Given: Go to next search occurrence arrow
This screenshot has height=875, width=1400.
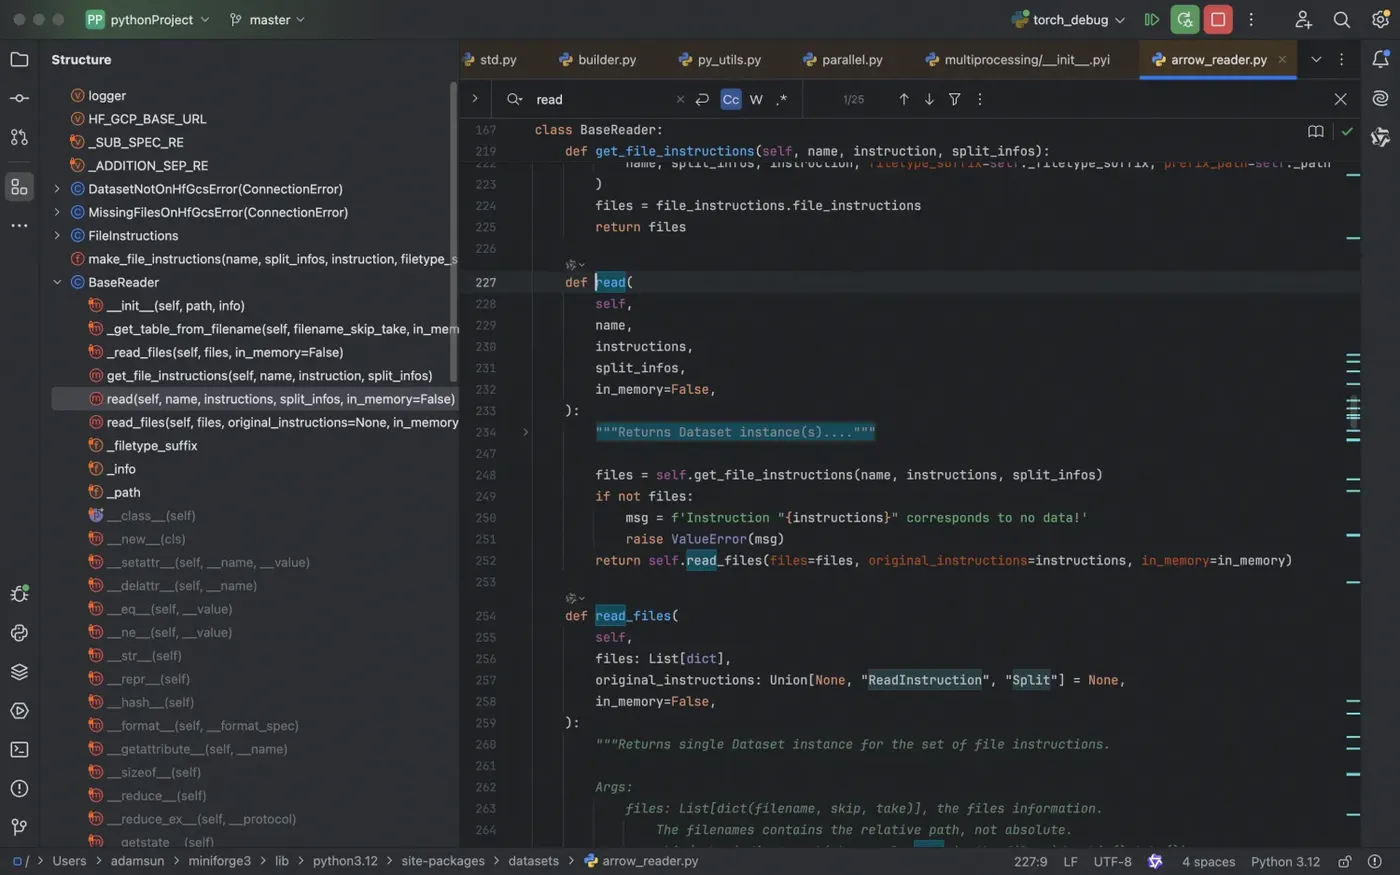Looking at the screenshot, I should [929, 99].
